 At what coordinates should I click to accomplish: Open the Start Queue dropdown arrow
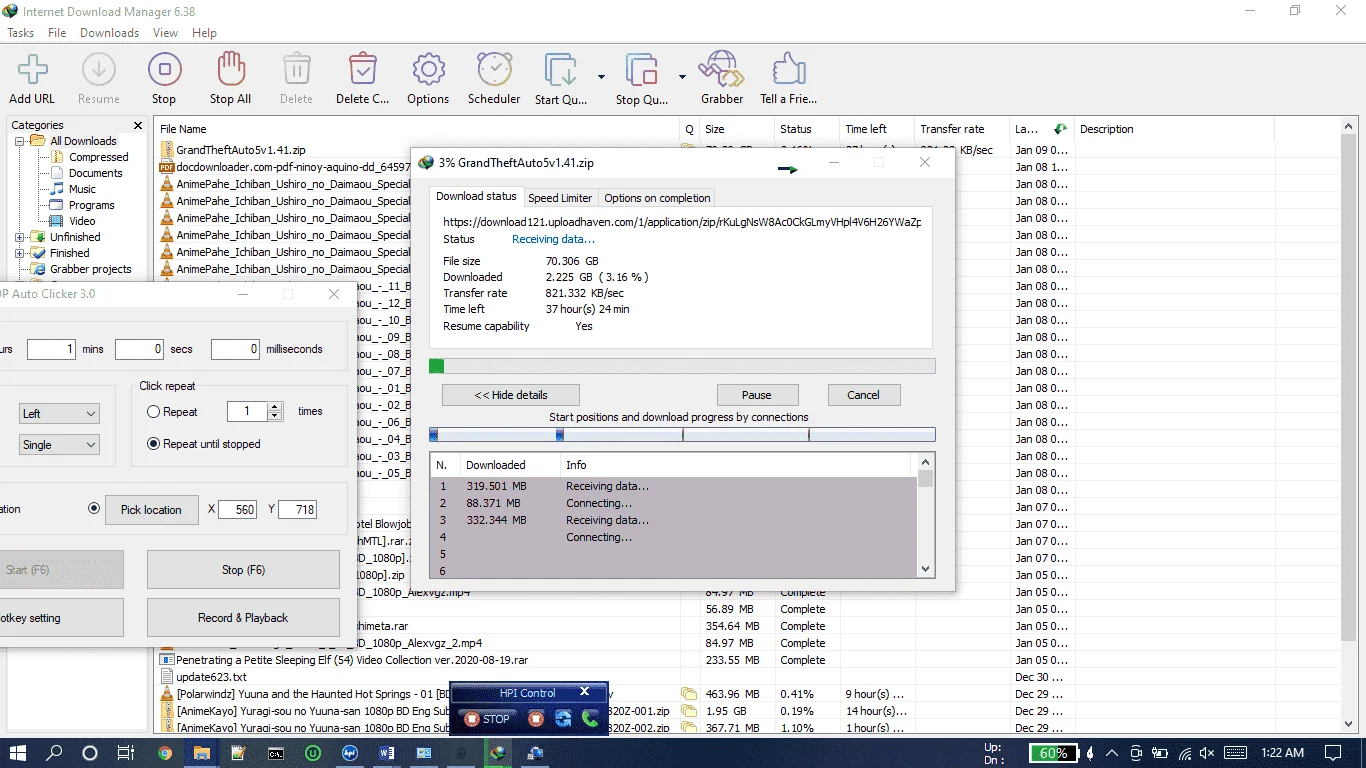[x=601, y=76]
